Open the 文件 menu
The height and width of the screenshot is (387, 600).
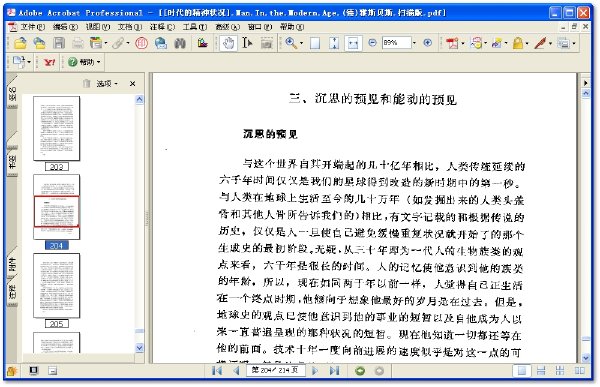click(33, 27)
